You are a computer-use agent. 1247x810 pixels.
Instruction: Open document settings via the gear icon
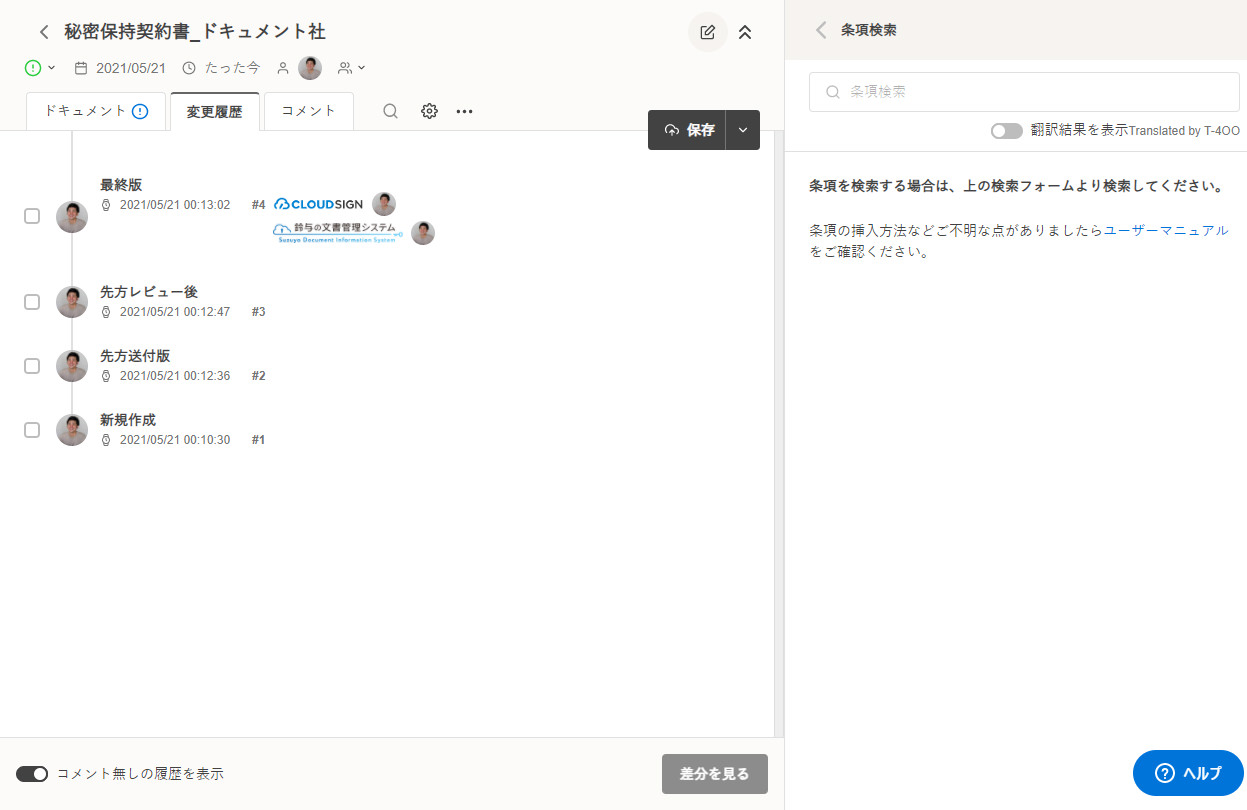429,111
